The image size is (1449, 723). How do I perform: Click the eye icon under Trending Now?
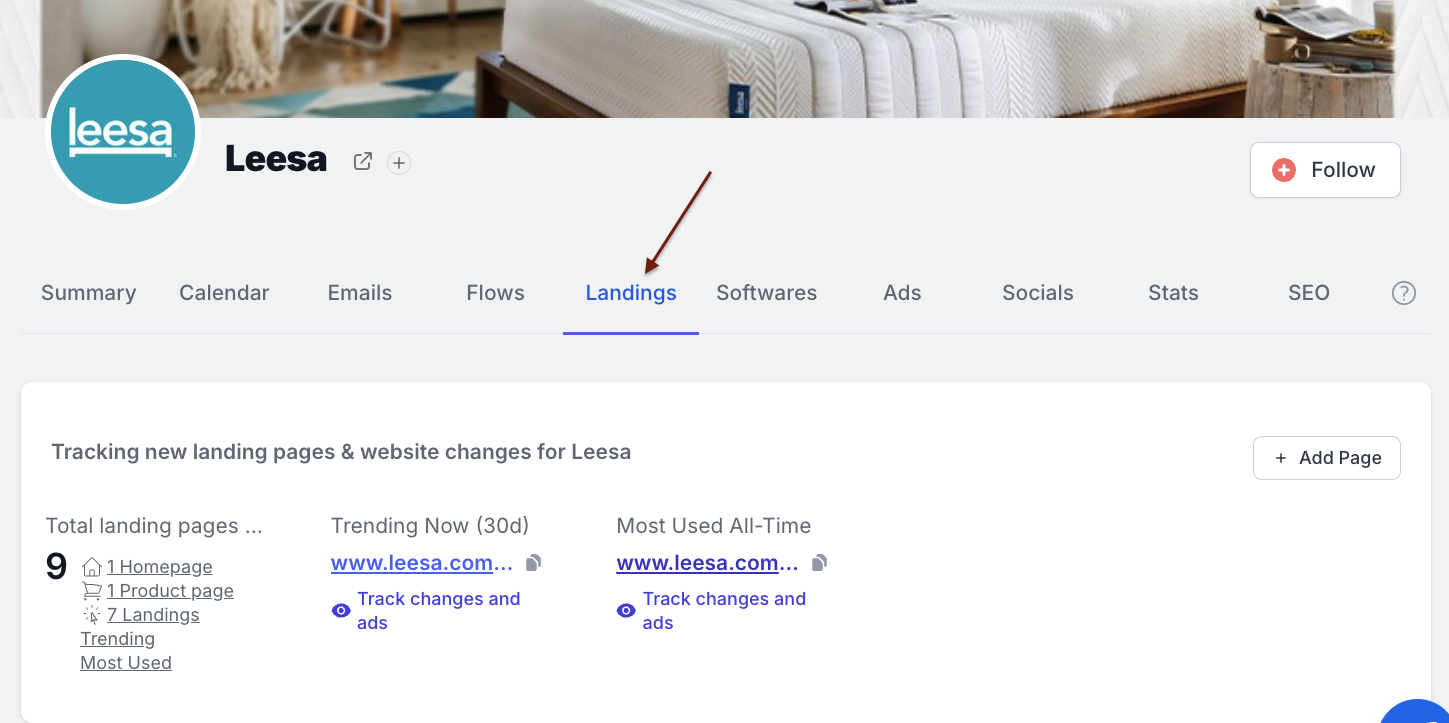click(341, 610)
